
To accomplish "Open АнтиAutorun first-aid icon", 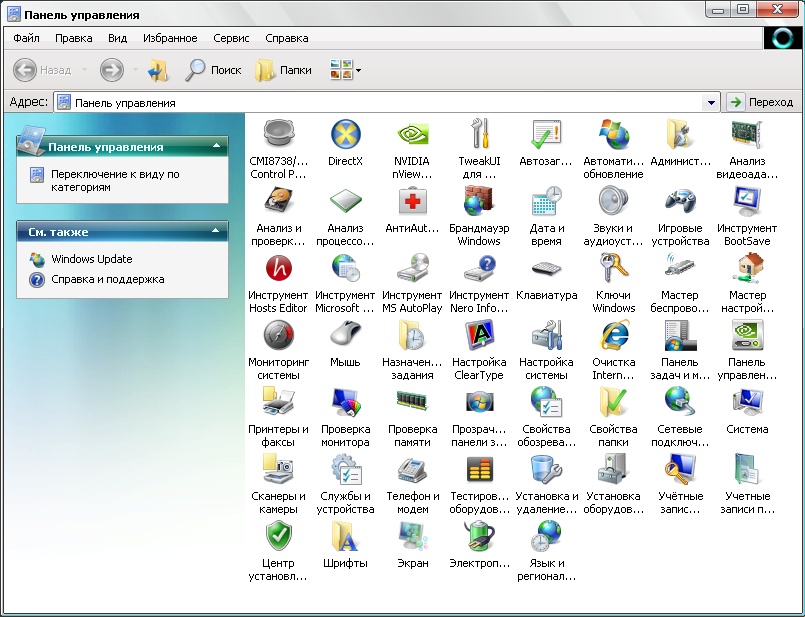I will point(412,210).
